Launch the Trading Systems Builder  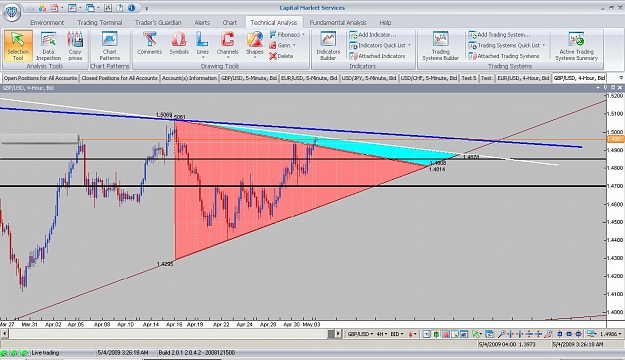pyautogui.click(x=440, y=46)
